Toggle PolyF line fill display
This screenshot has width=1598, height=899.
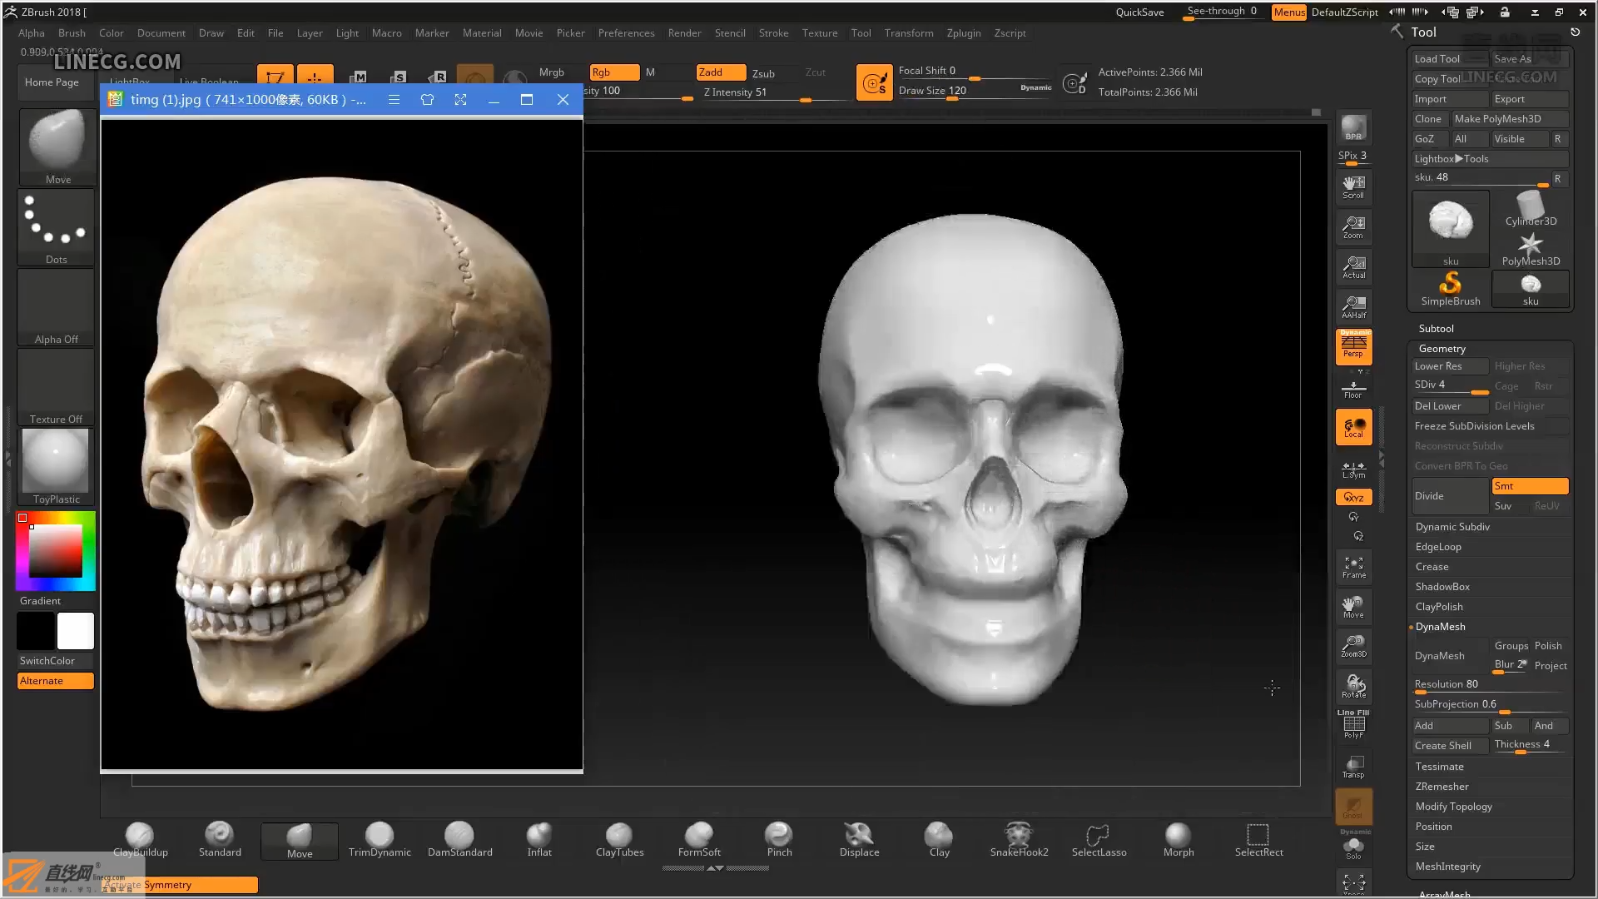[x=1353, y=725]
